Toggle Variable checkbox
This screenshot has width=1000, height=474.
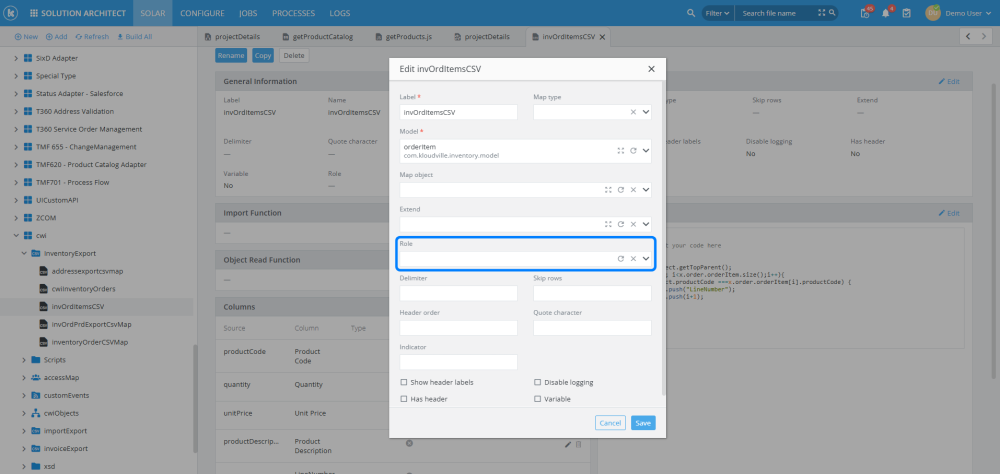[x=537, y=399]
